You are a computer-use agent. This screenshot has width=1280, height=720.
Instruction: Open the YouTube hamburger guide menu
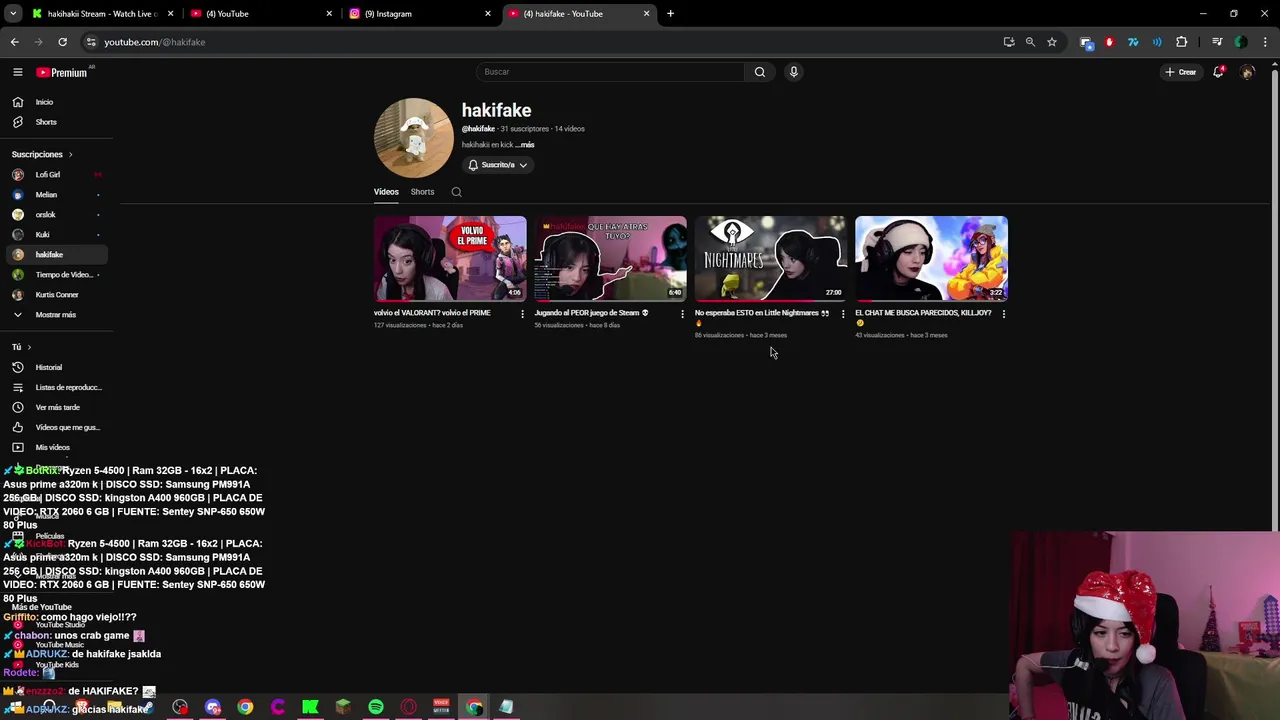17,72
